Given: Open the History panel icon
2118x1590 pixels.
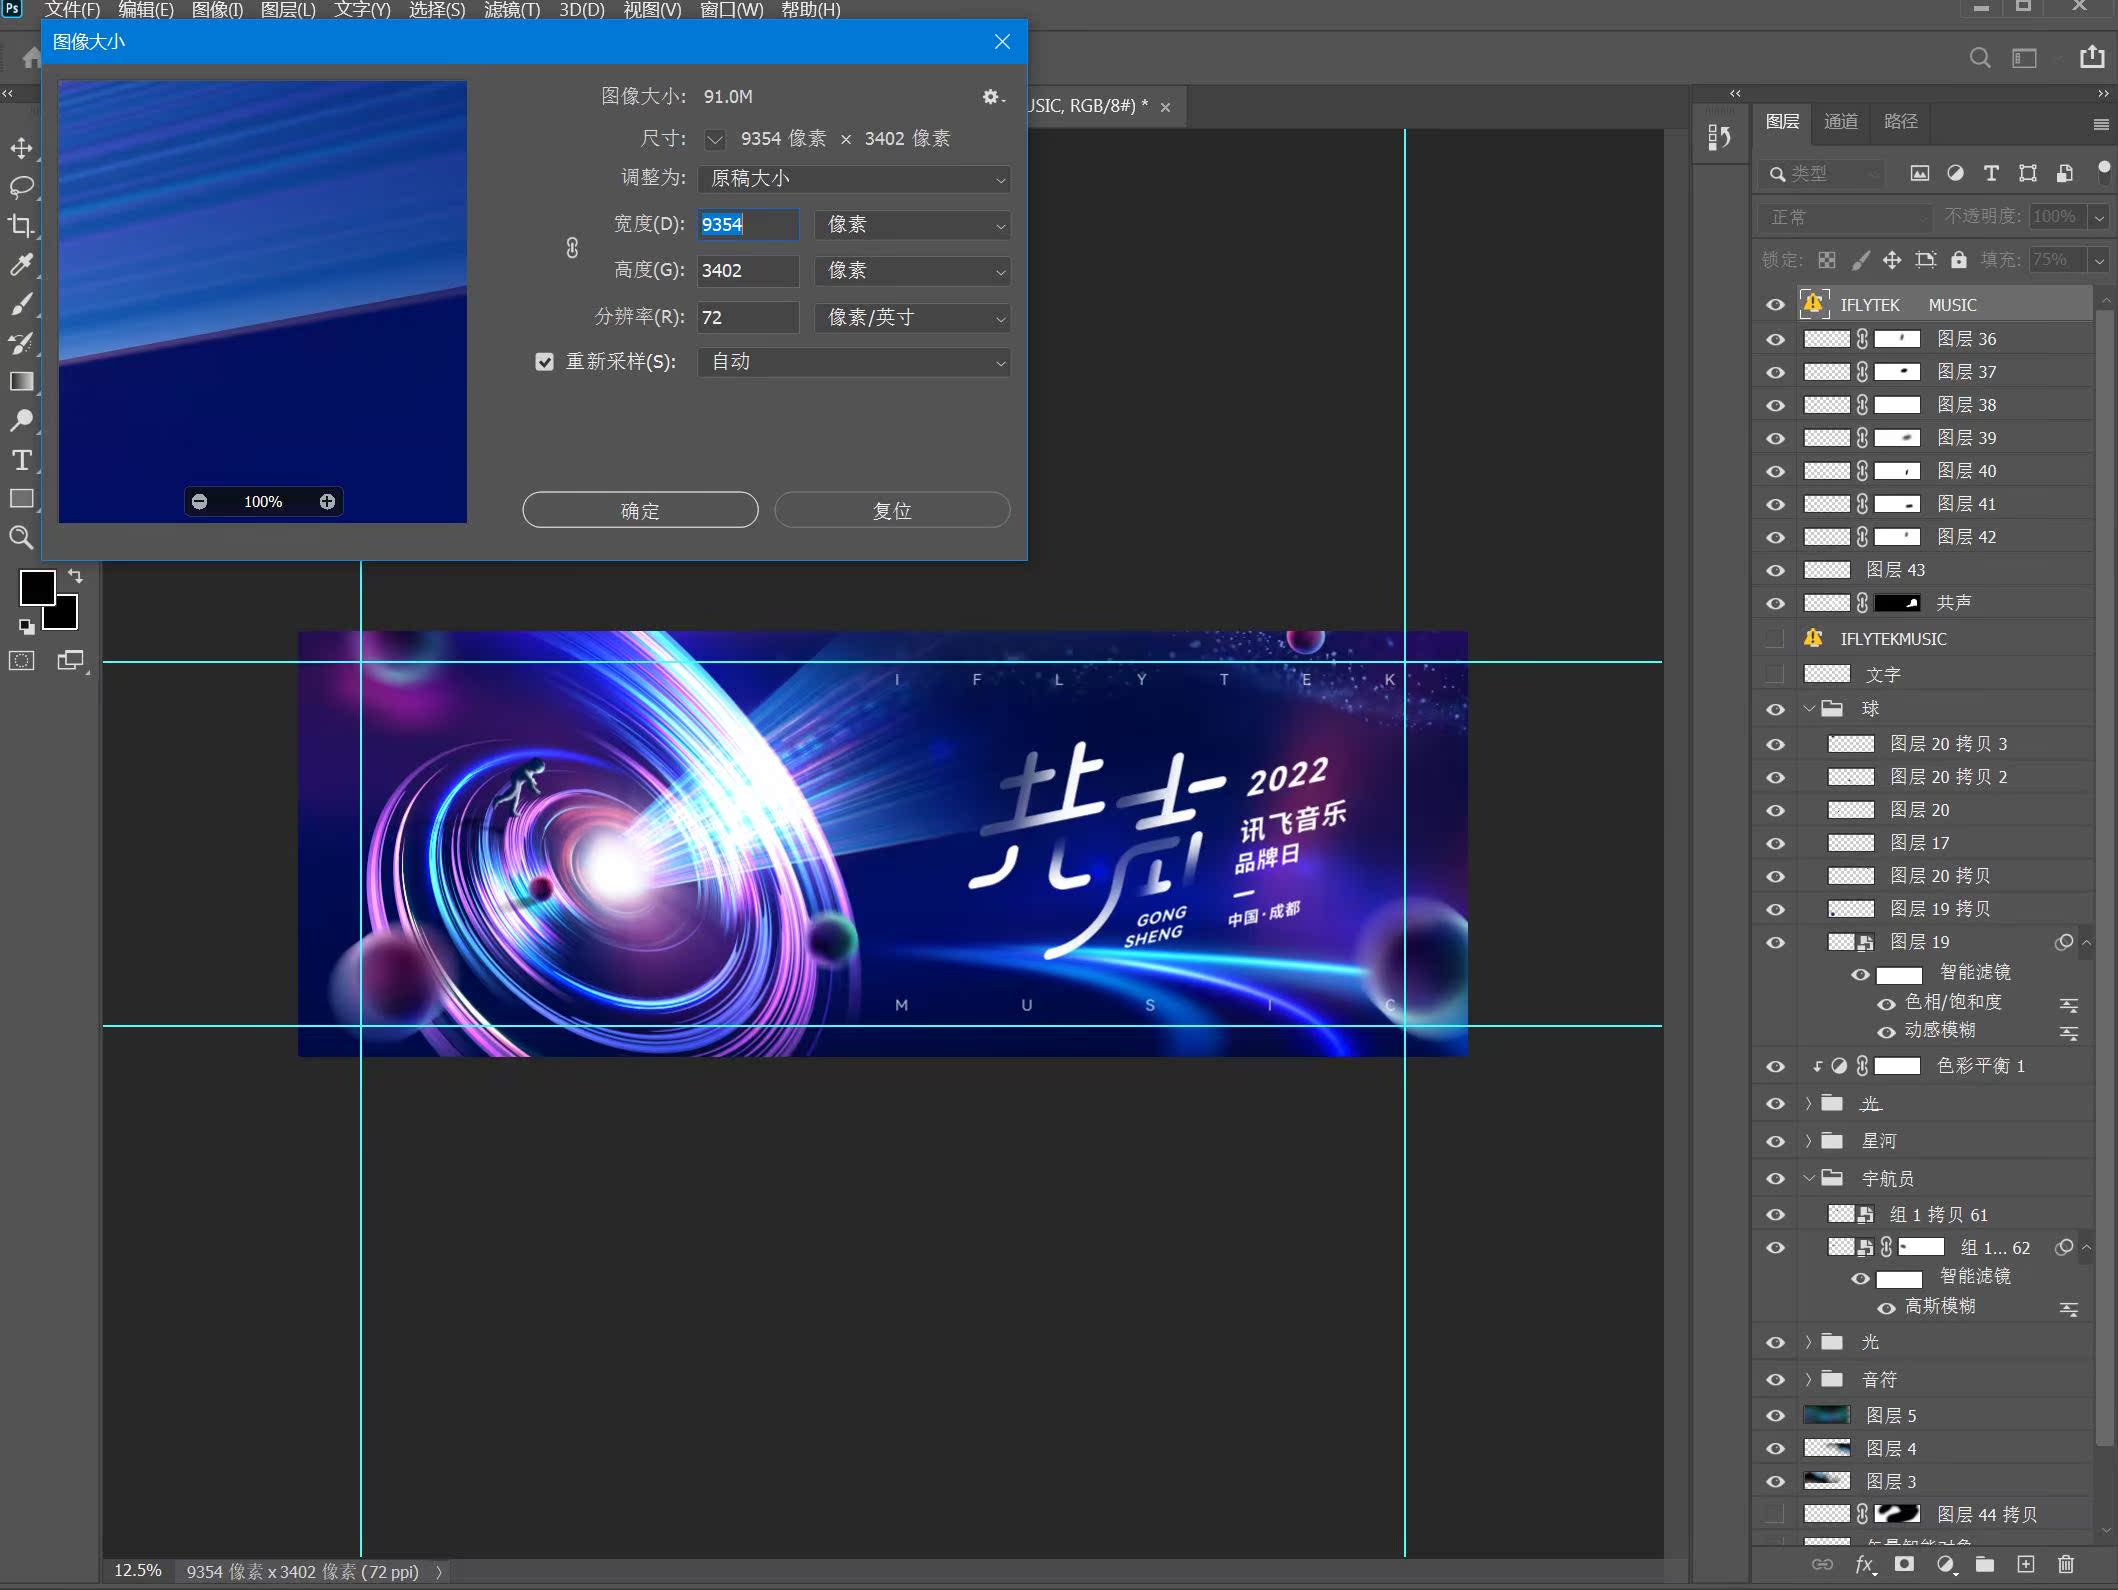Looking at the screenshot, I should tap(1719, 137).
